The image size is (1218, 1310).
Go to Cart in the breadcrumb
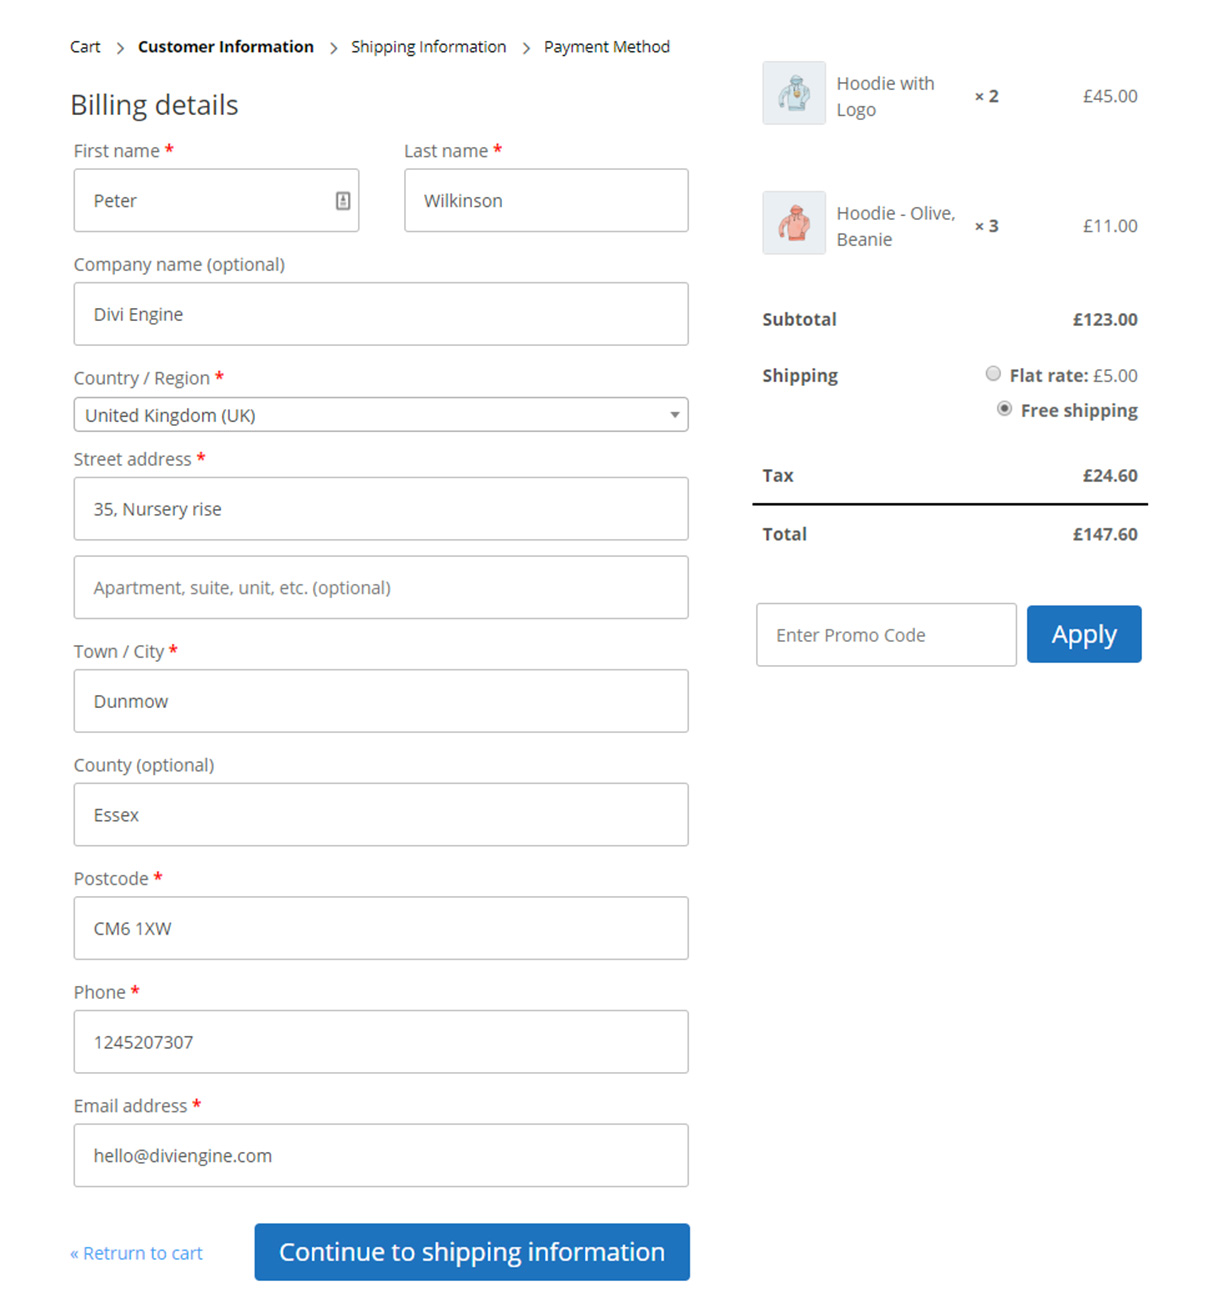pos(85,47)
